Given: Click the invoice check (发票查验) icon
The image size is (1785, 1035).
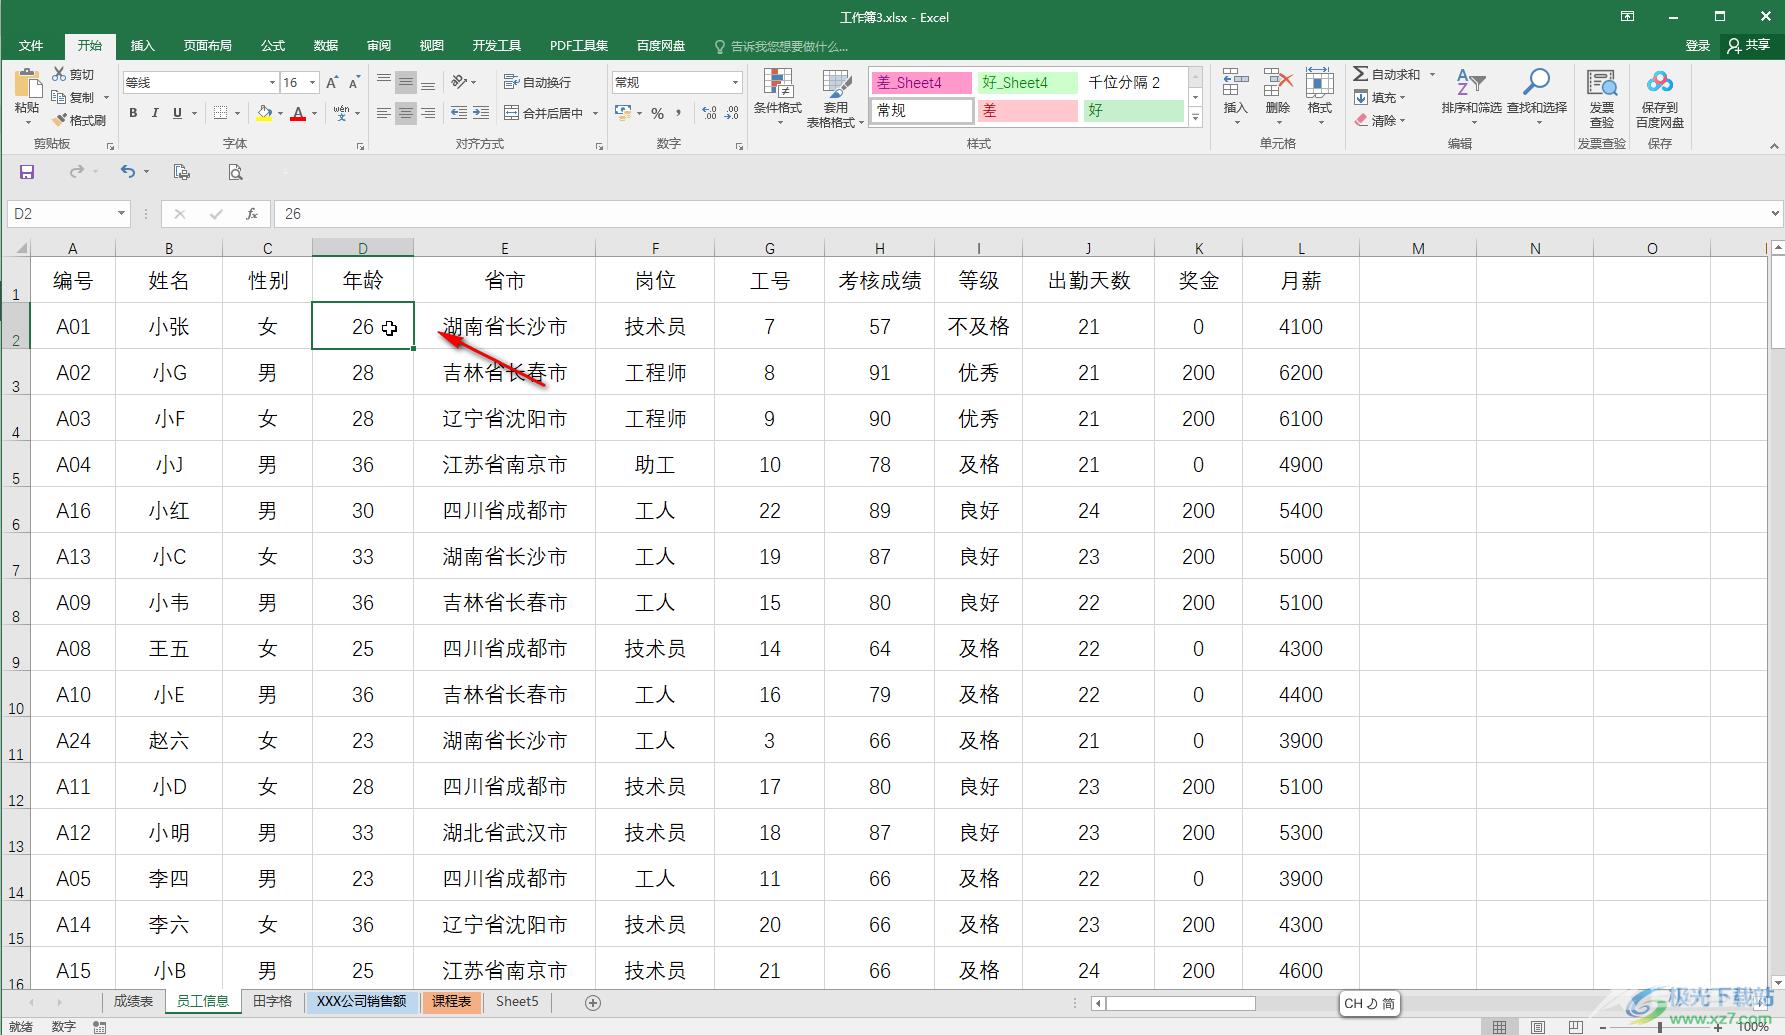Looking at the screenshot, I should pyautogui.click(x=1602, y=84).
